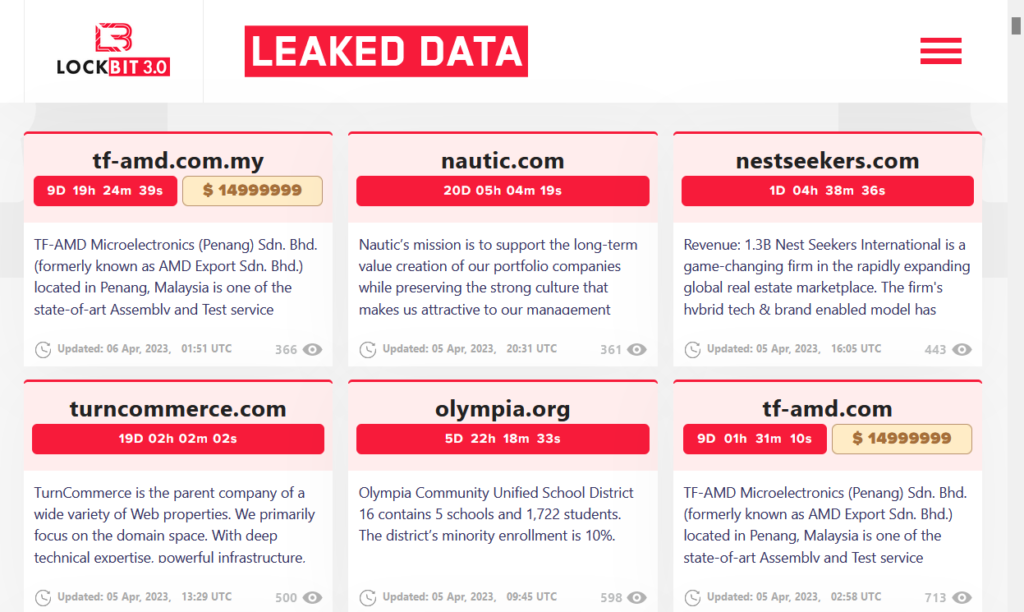Image resolution: width=1024 pixels, height=612 pixels.
Task: Click the clock icon on olympia.org card
Action: coord(368,598)
